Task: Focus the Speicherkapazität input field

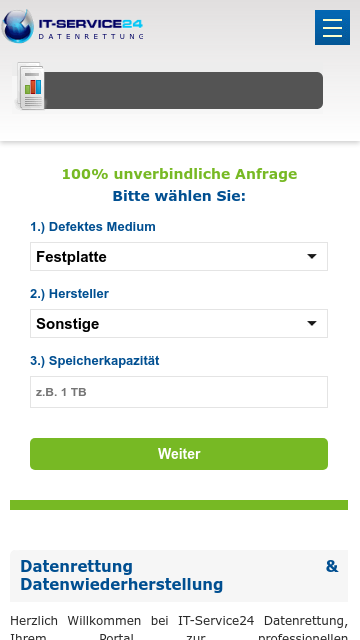Action: pyautogui.click(x=179, y=392)
